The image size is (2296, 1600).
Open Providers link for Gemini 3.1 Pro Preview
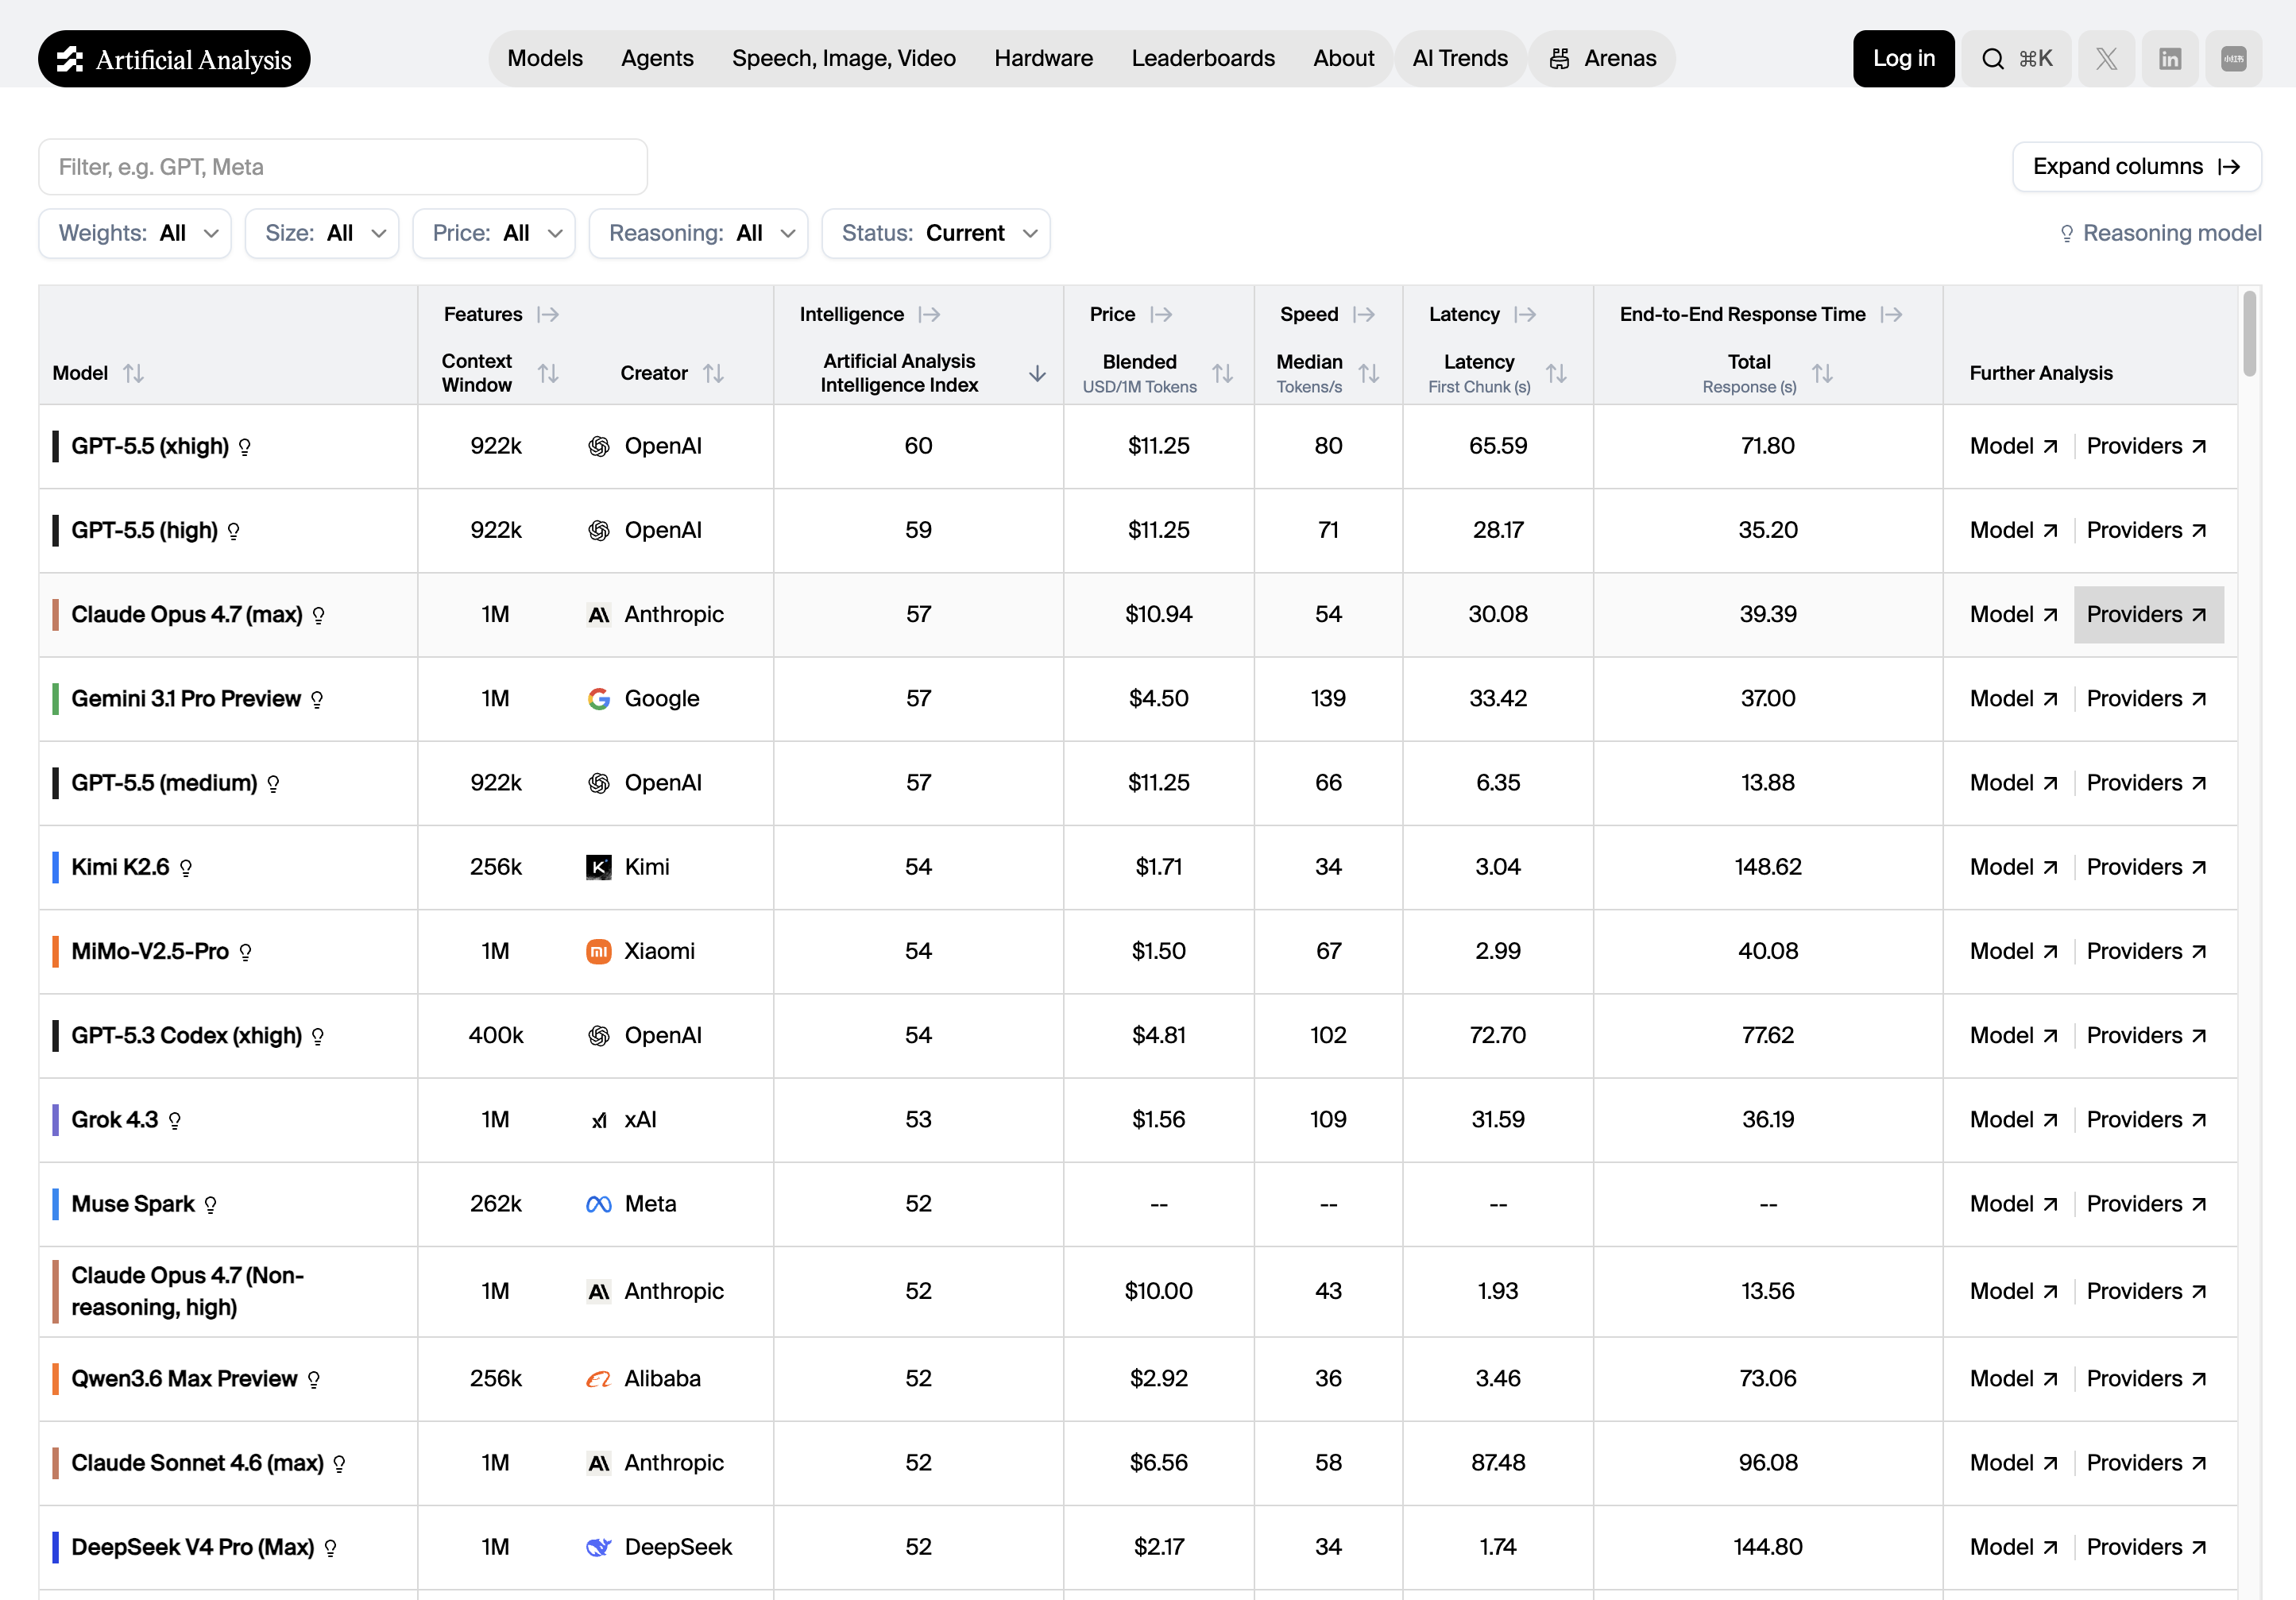point(2147,699)
